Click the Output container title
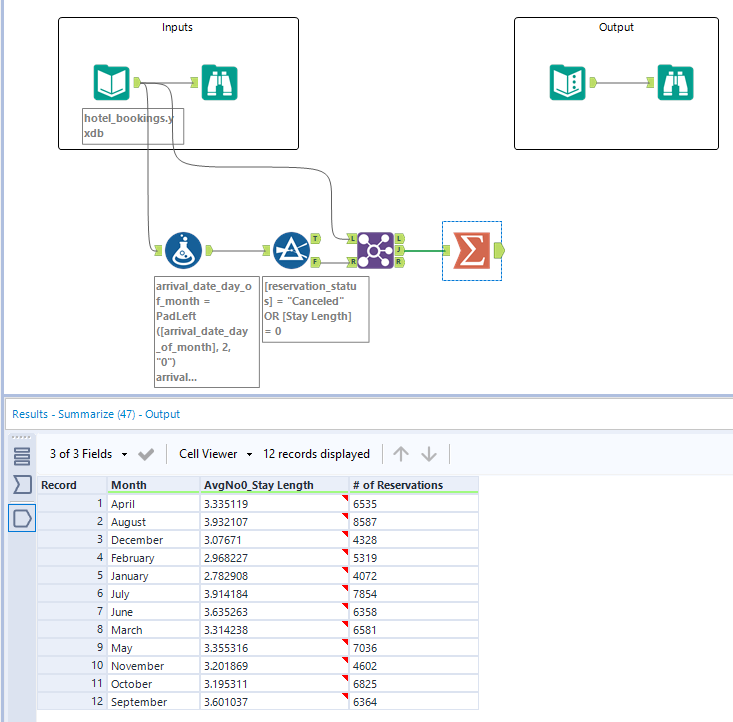 click(616, 27)
